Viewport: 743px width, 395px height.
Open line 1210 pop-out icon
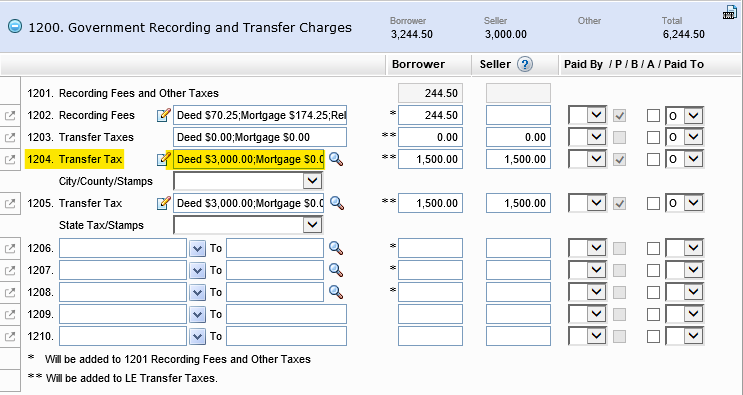pyautogui.click(x=10, y=336)
